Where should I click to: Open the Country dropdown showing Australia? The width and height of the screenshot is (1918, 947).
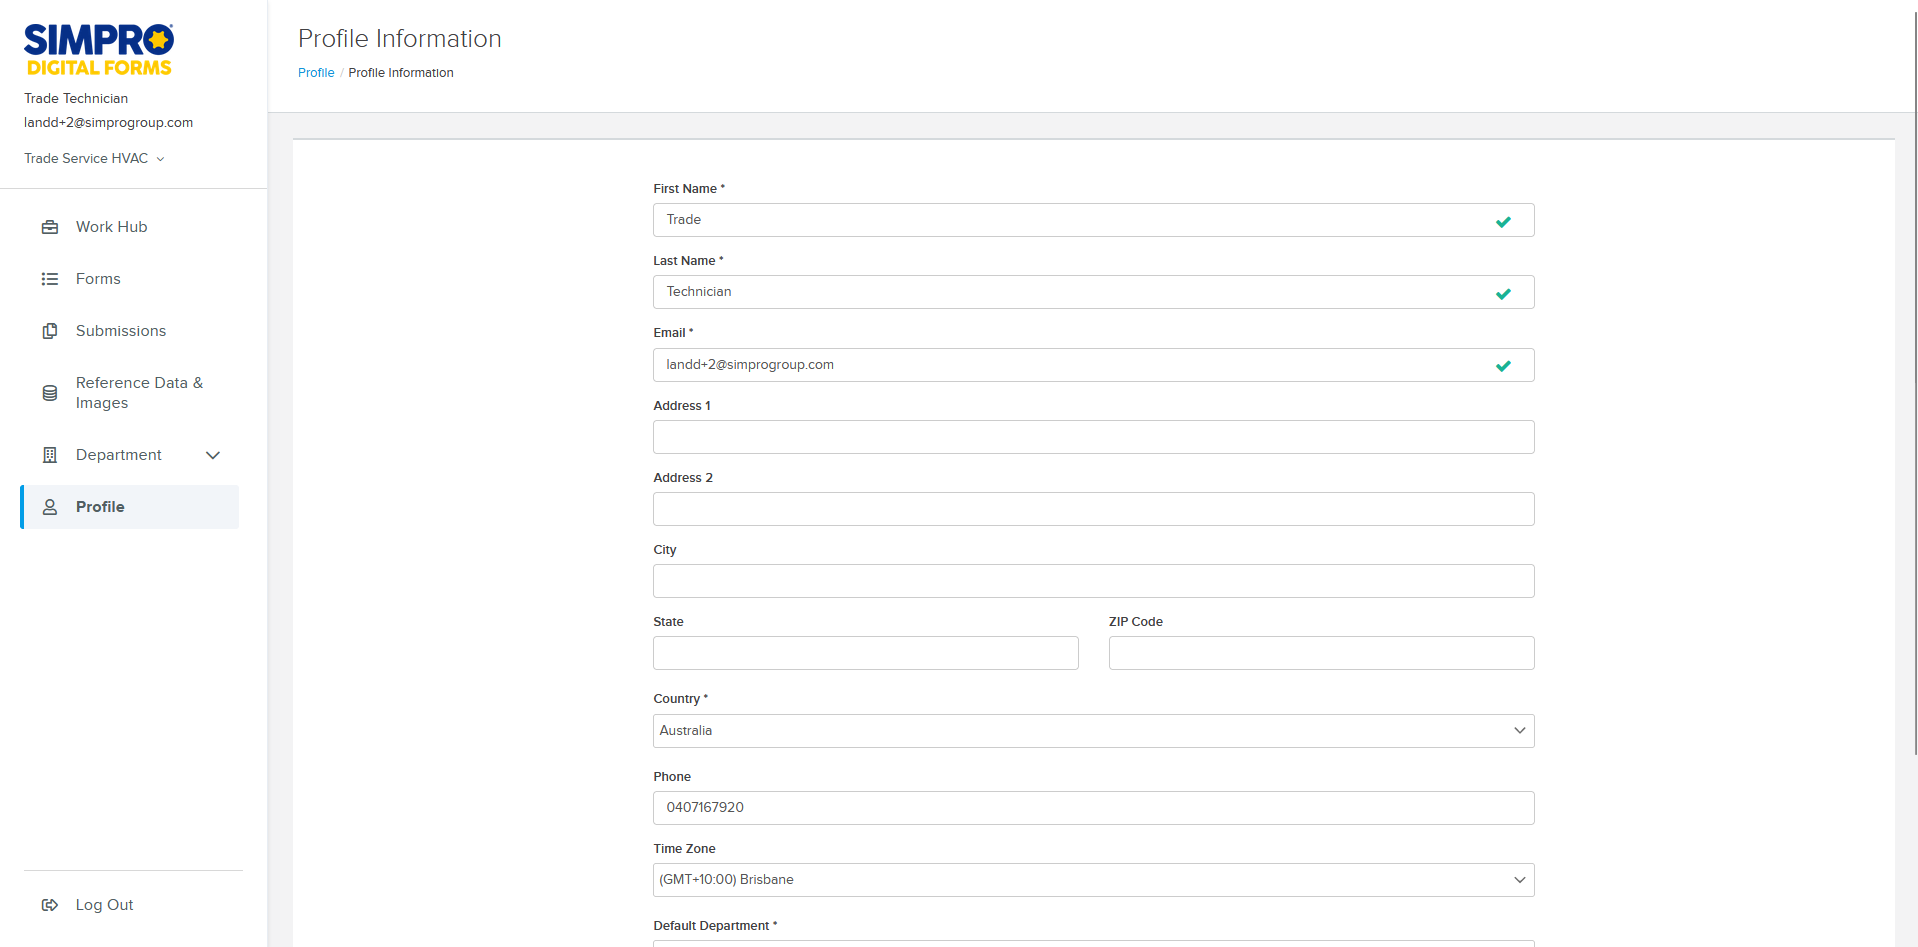(1094, 731)
